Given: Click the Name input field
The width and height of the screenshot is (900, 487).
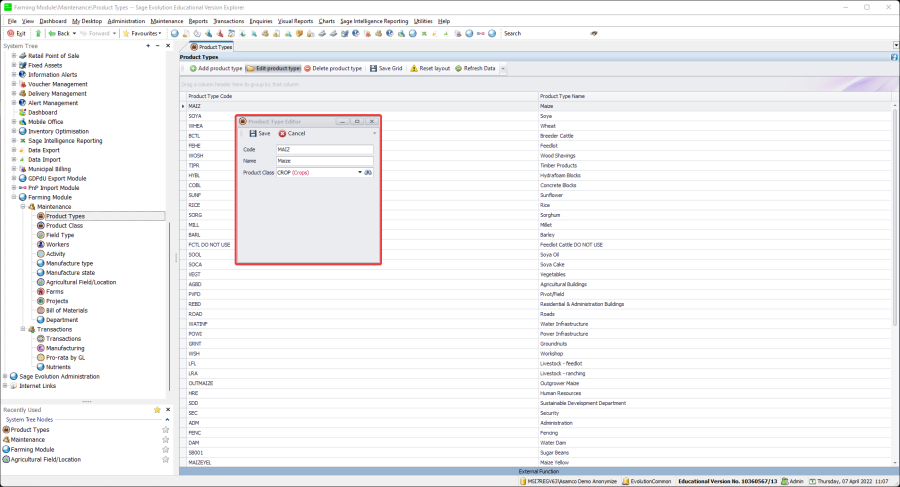Looking at the screenshot, I should 324,161.
